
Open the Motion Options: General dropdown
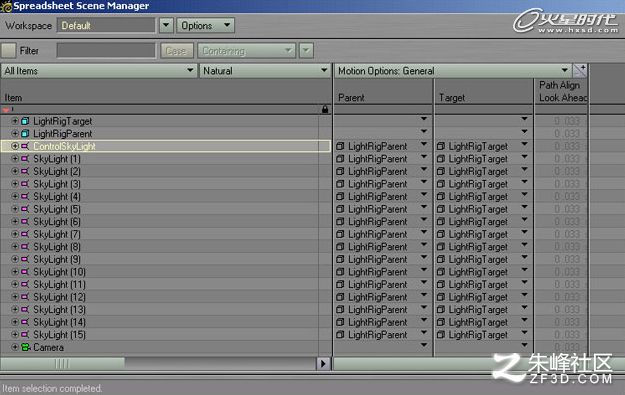[453, 71]
